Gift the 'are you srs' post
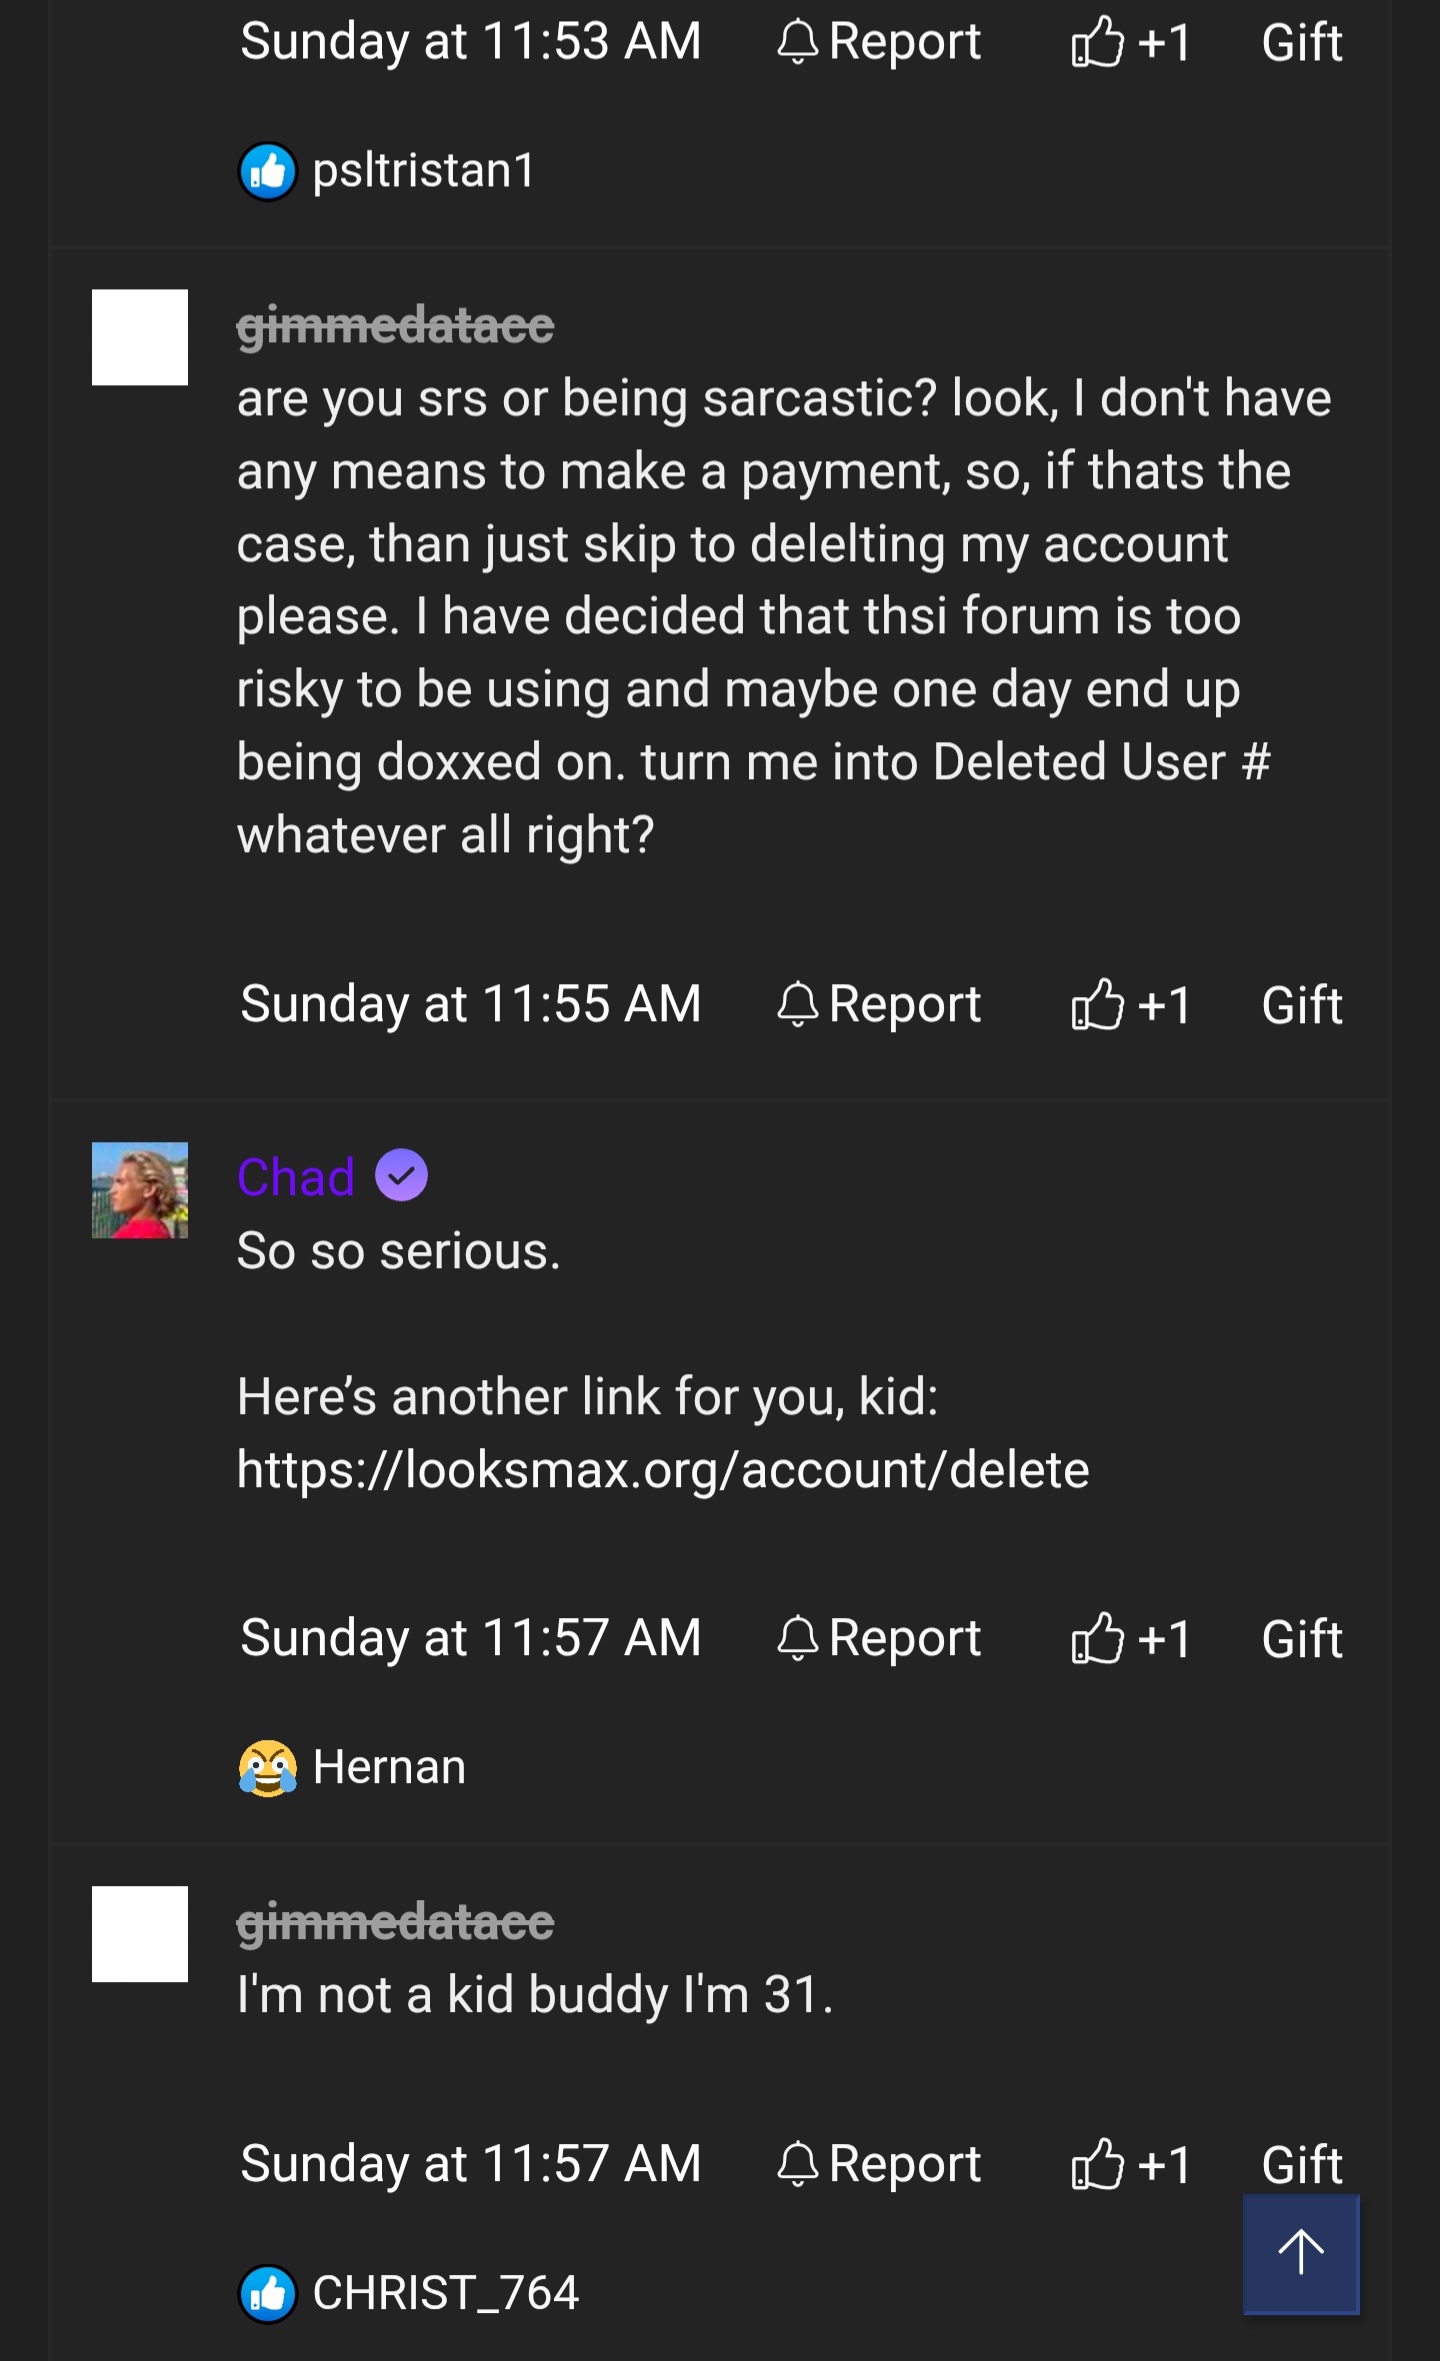This screenshot has height=2361, width=1440. (x=1301, y=1004)
